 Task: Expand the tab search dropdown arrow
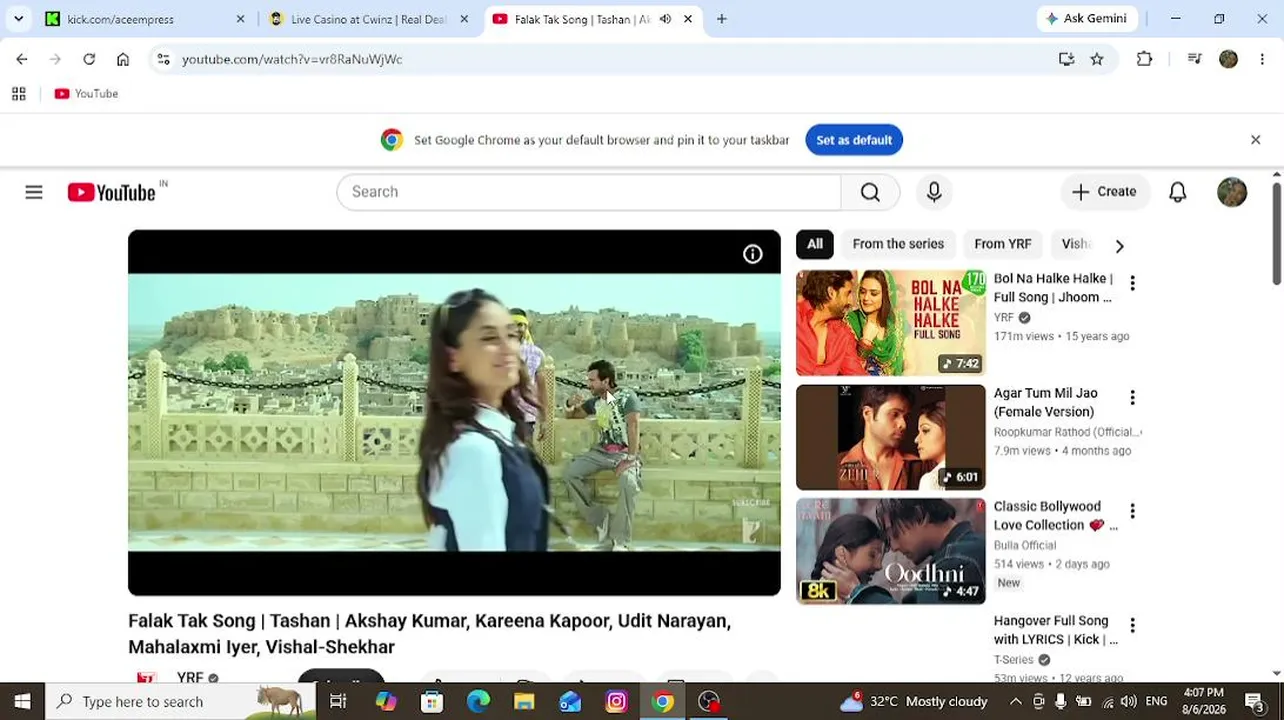[x=18, y=19]
